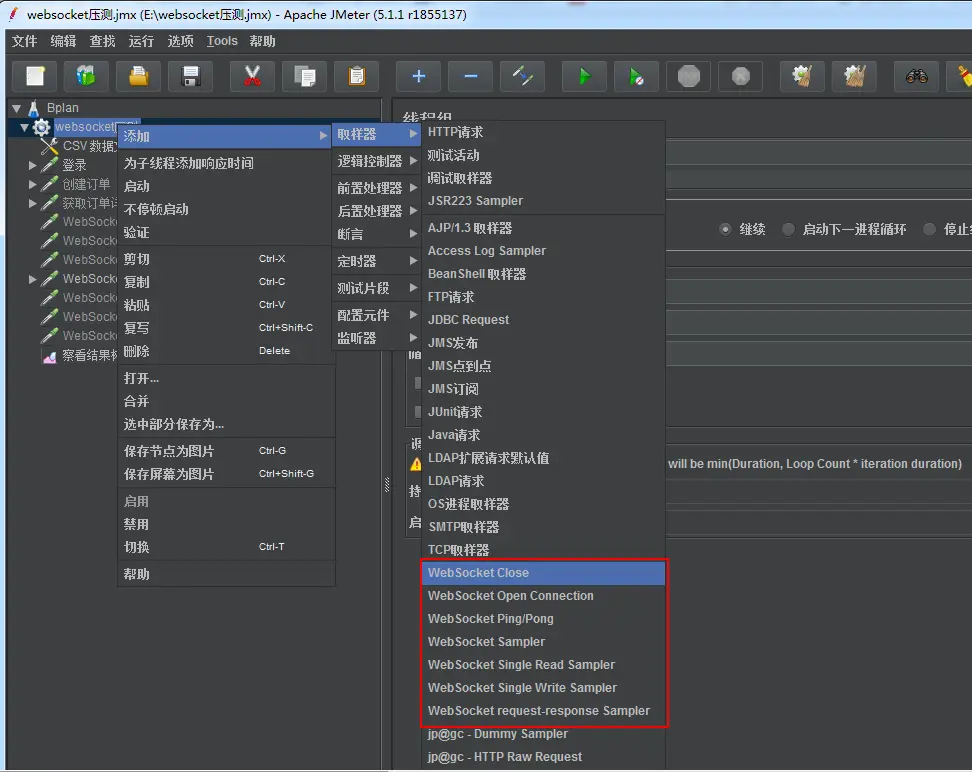Choose 添加 in the context menu
This screenshot has width=972, height=772.
coord(224,136)
